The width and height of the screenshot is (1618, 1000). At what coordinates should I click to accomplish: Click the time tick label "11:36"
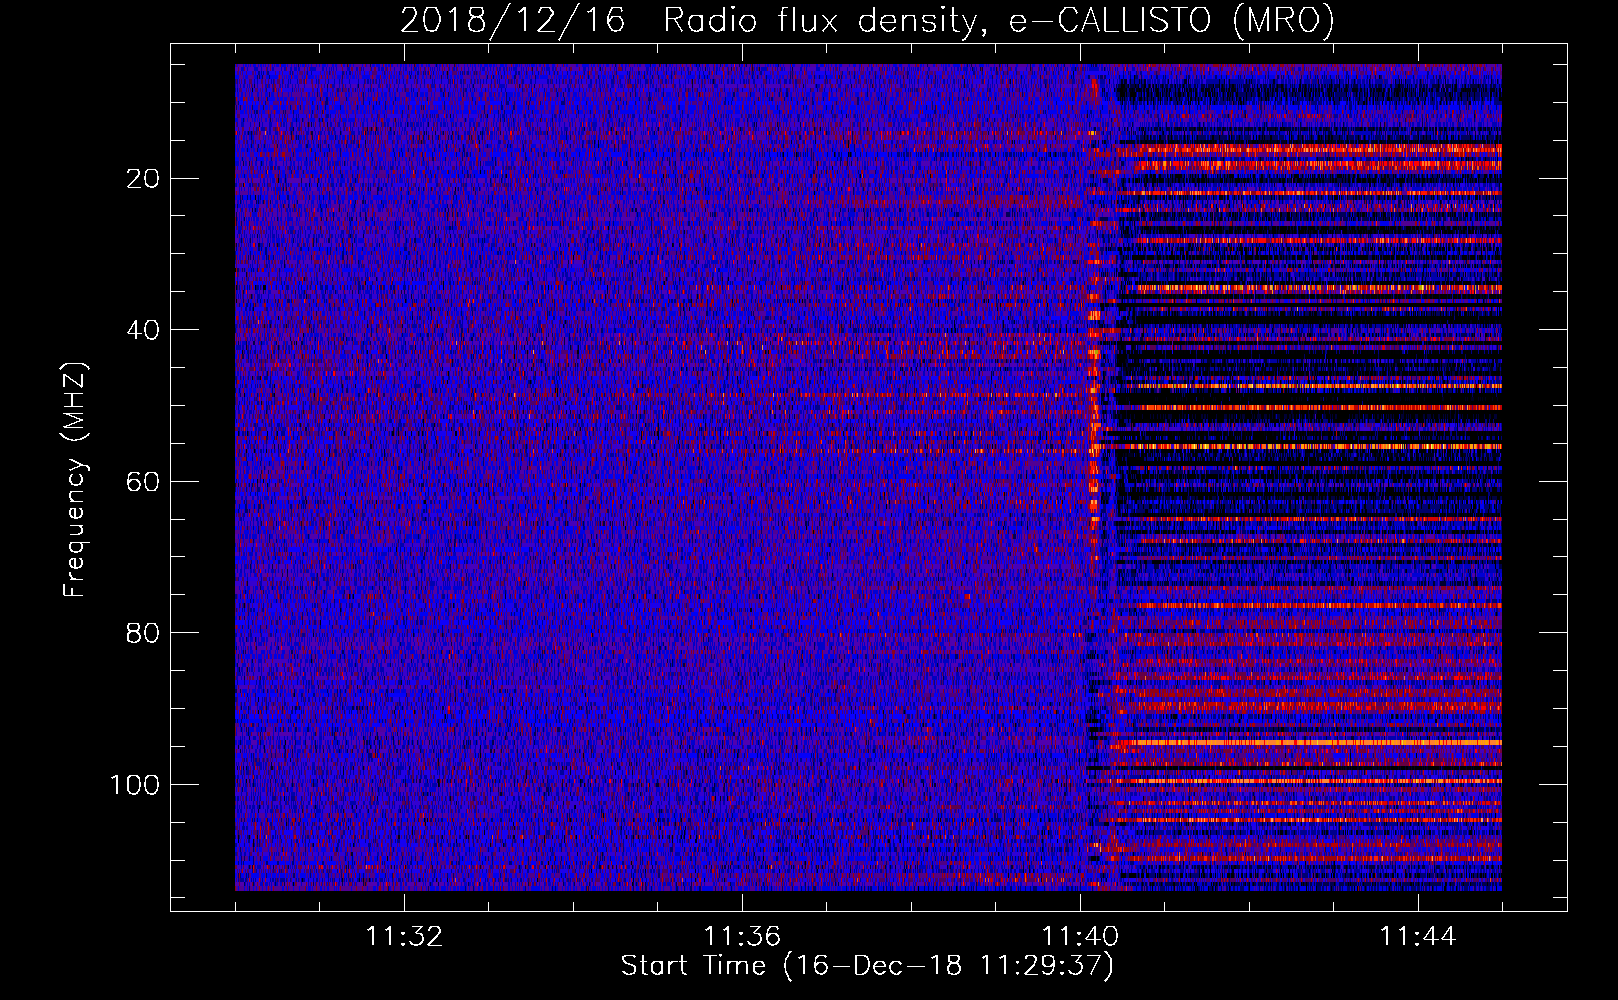[742, 937]
